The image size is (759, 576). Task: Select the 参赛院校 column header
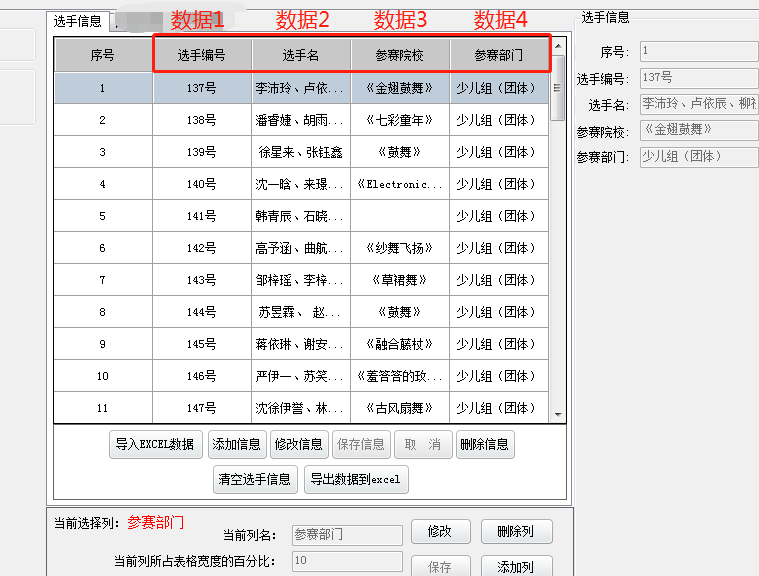click(x=400, y=56)
